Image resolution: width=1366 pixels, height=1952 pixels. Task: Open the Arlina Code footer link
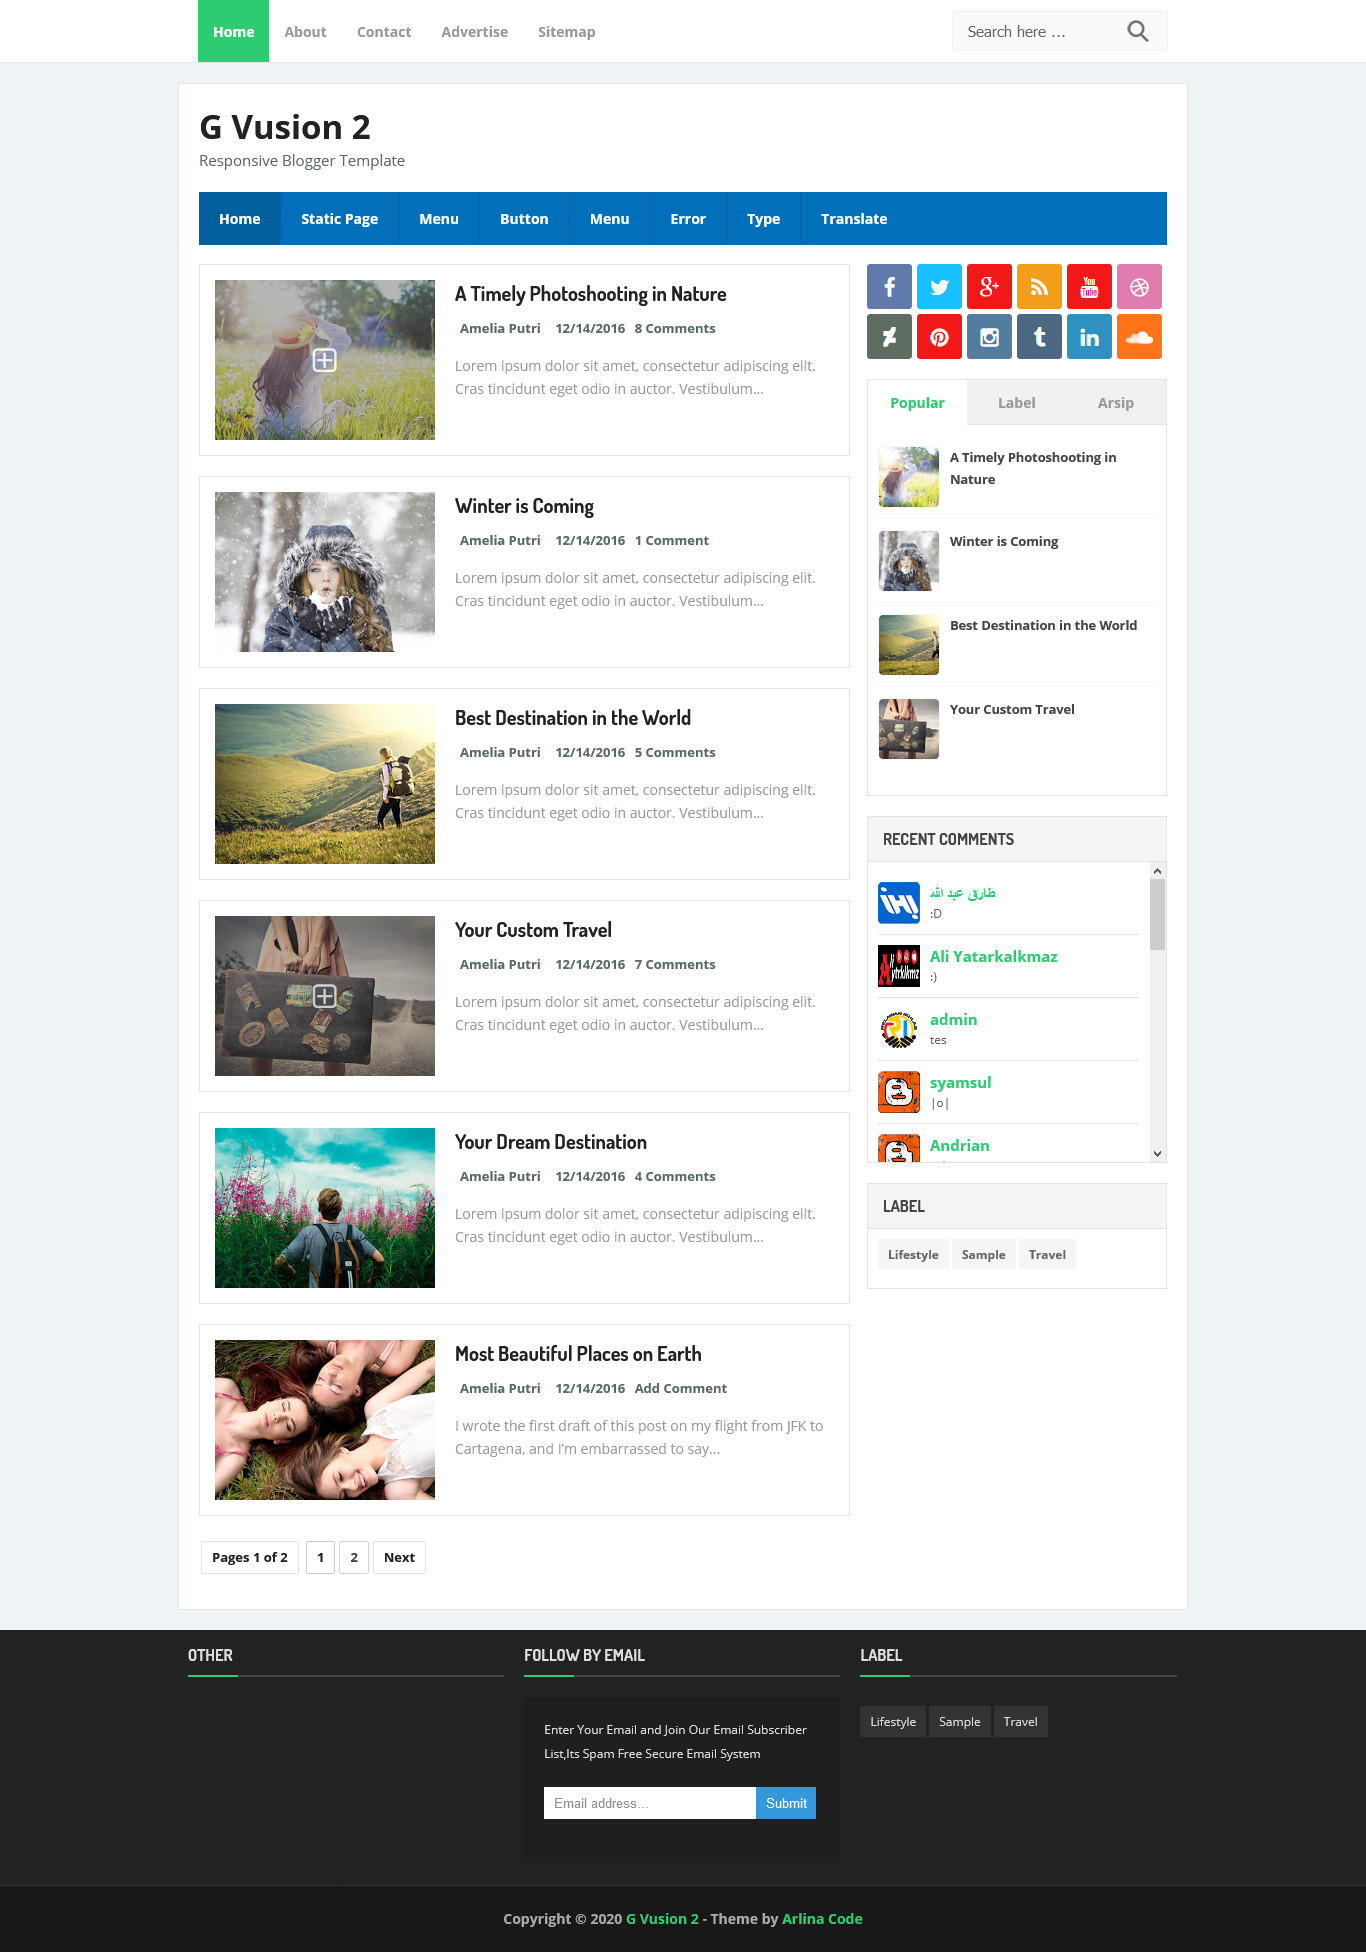(822, 1918)
